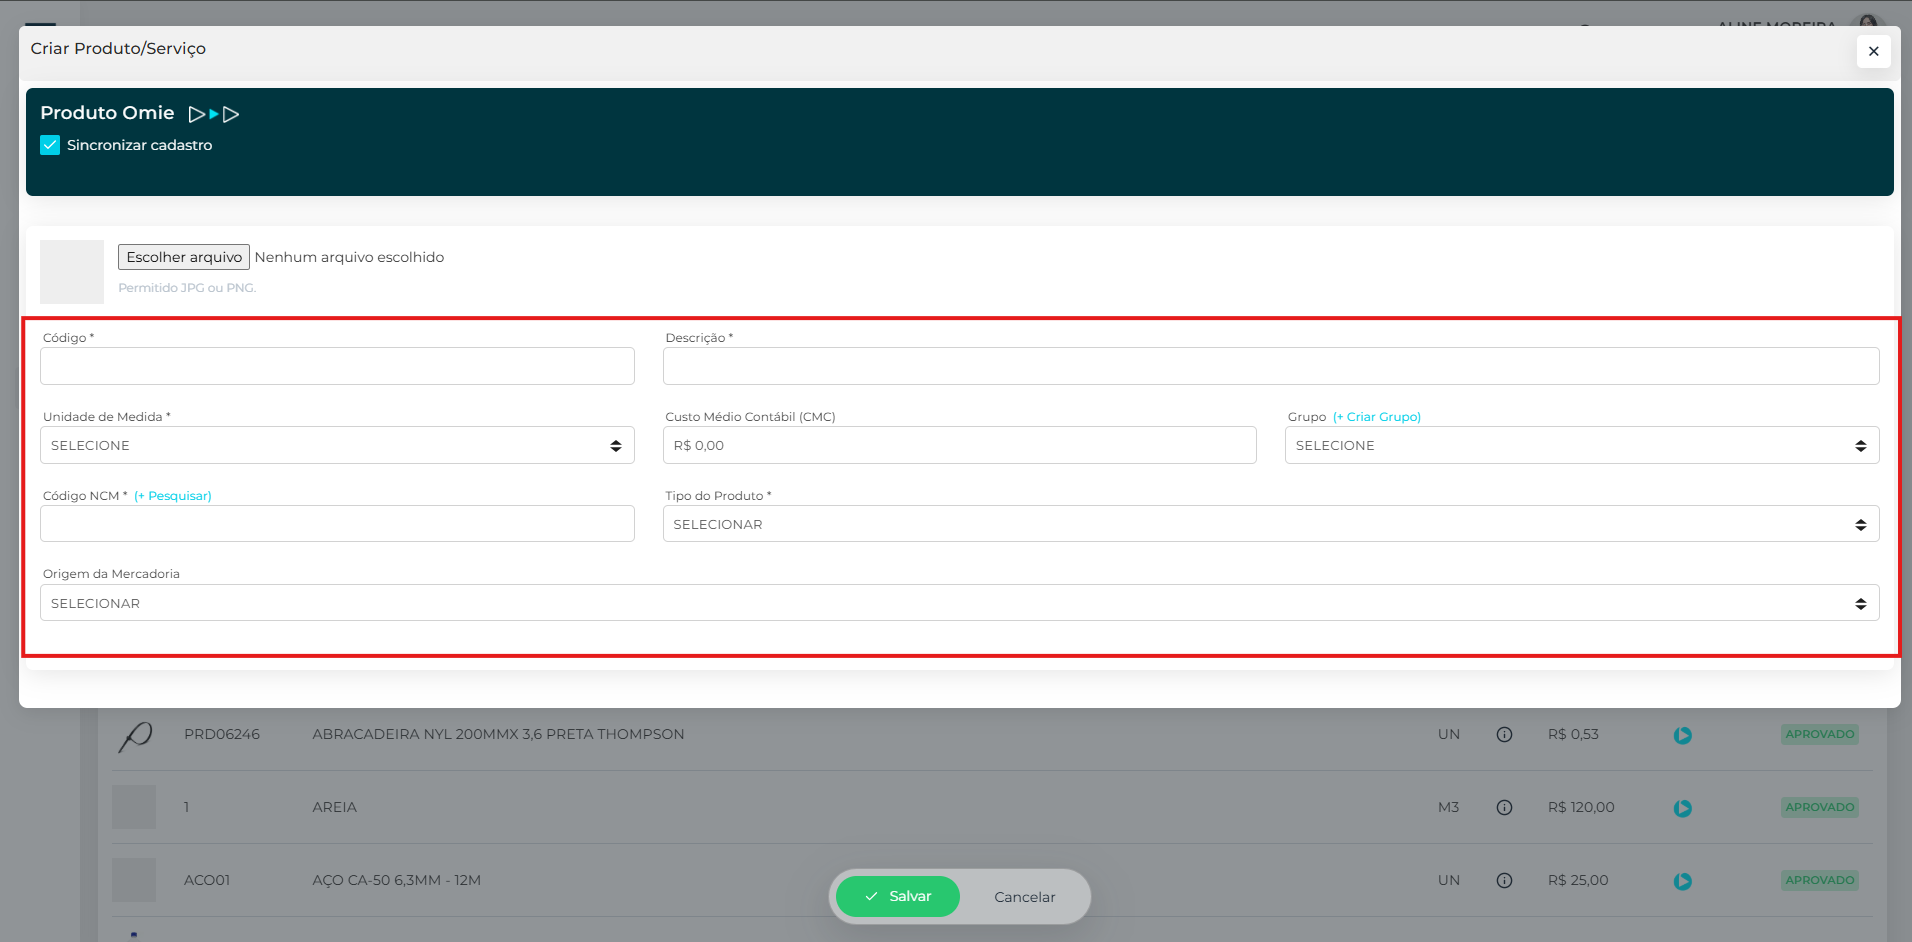
Task: Expand the Grupo selection dropdown
Action: pyautogui.click(x=1581, y=446)
